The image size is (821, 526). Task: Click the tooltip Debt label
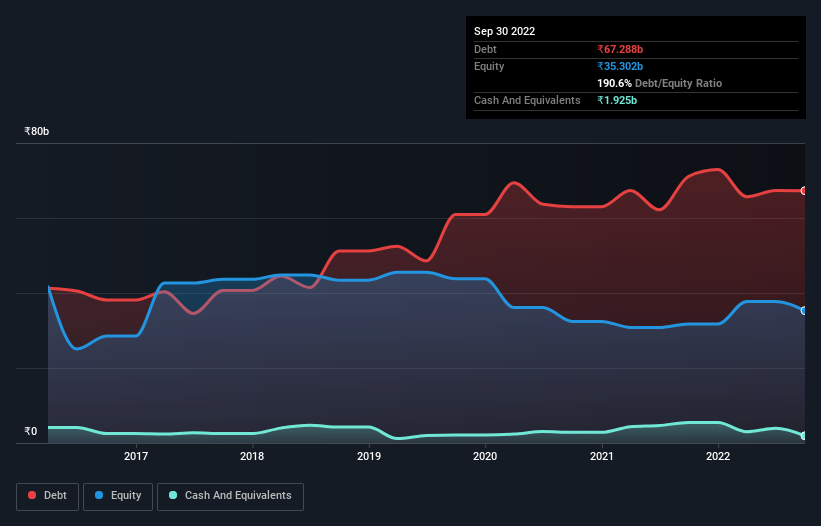tap(485, 49)
